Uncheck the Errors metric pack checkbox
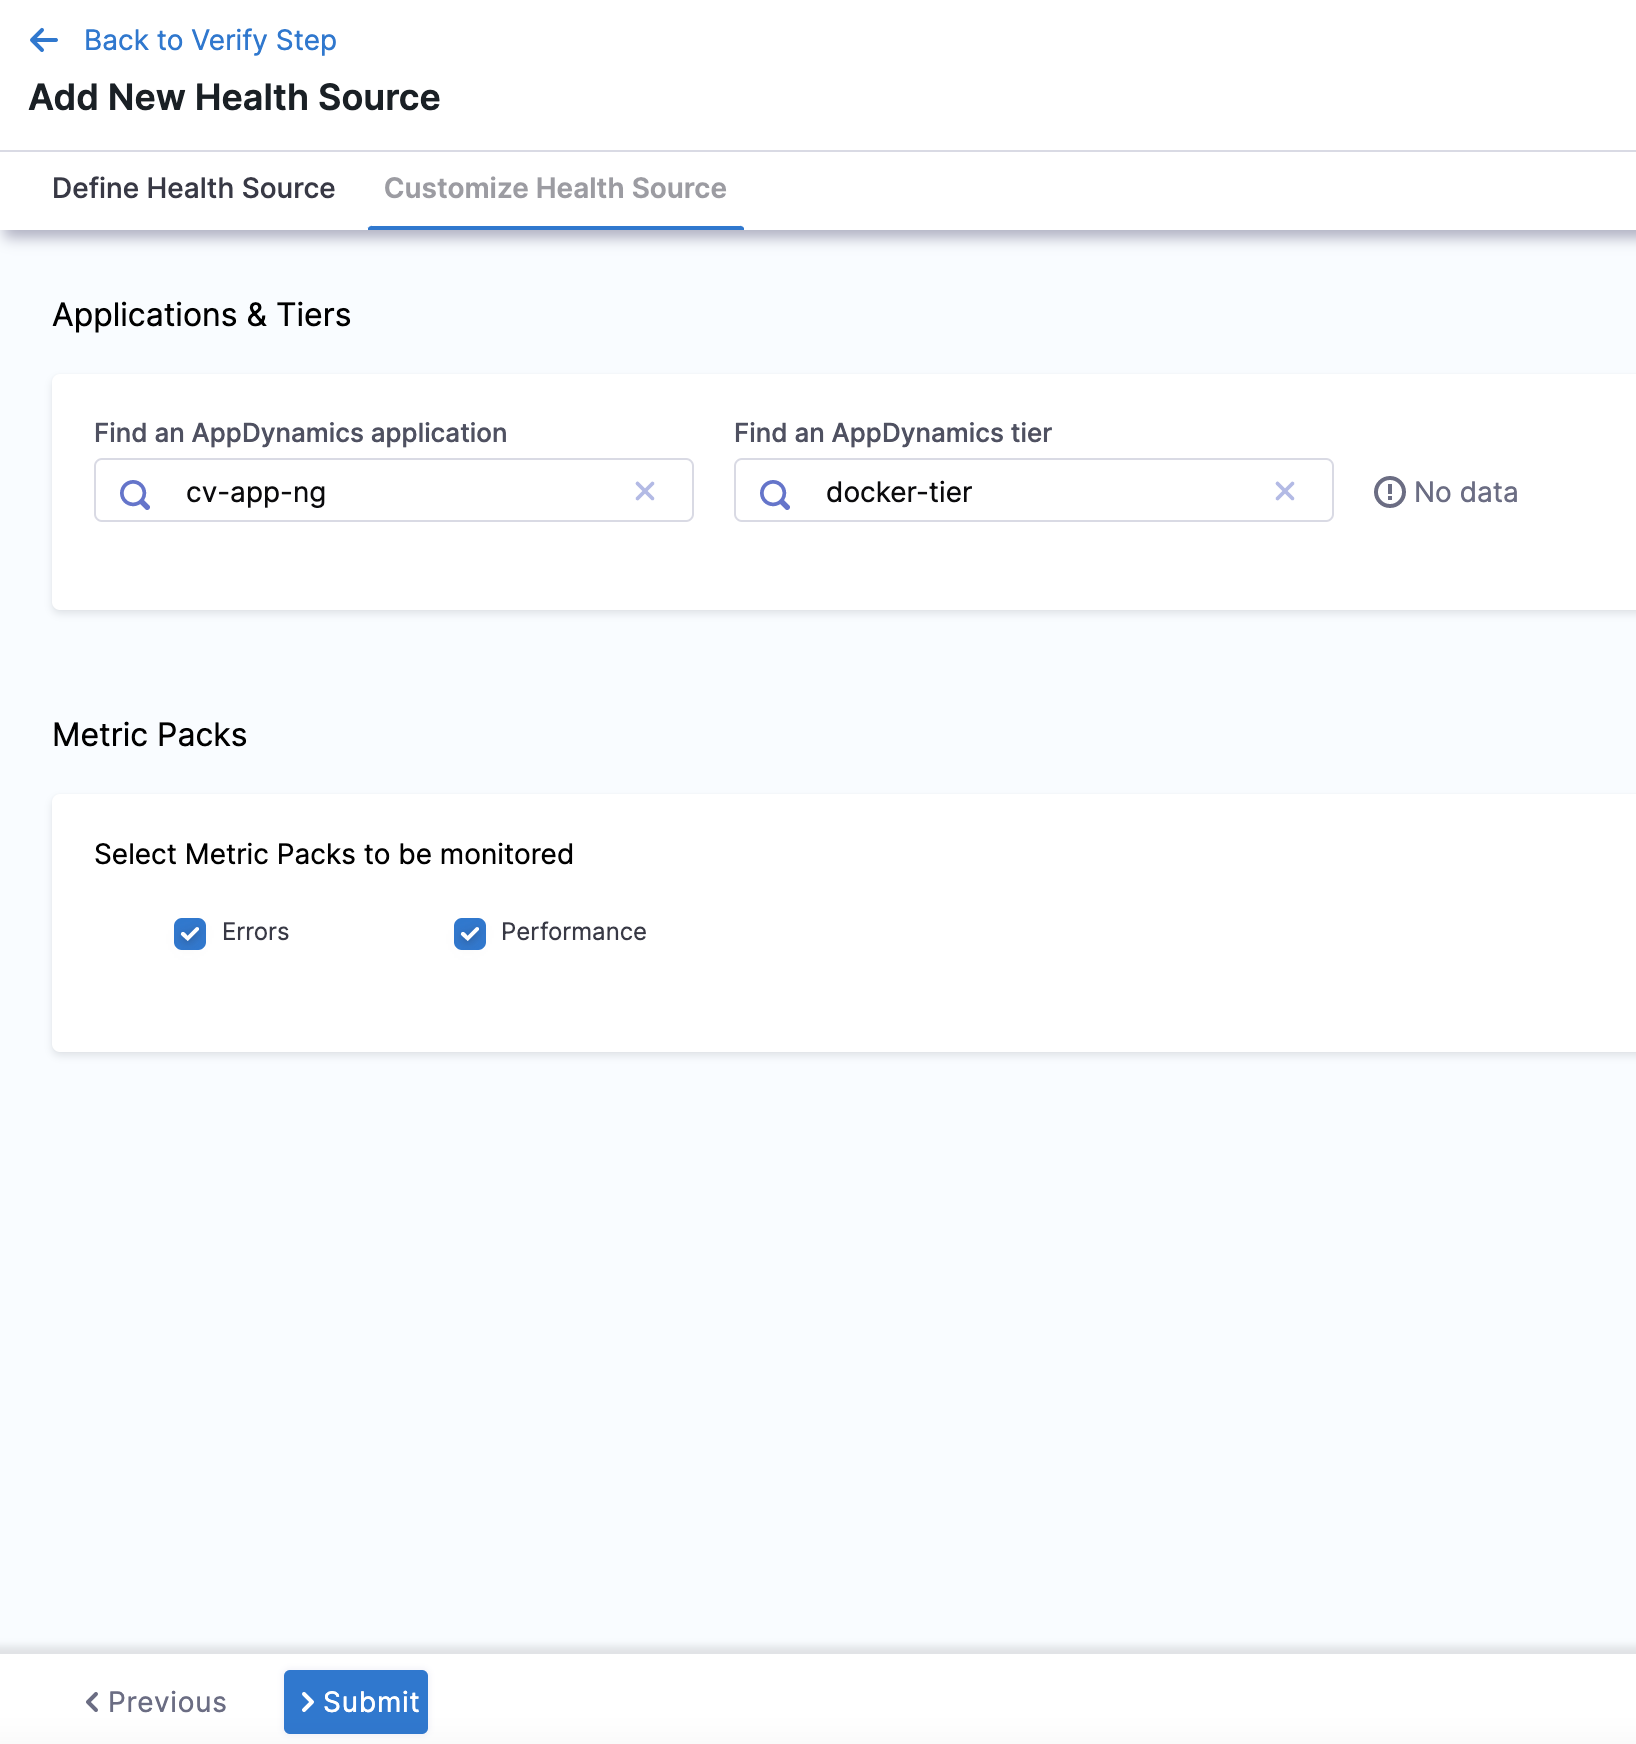 [190, 933]
